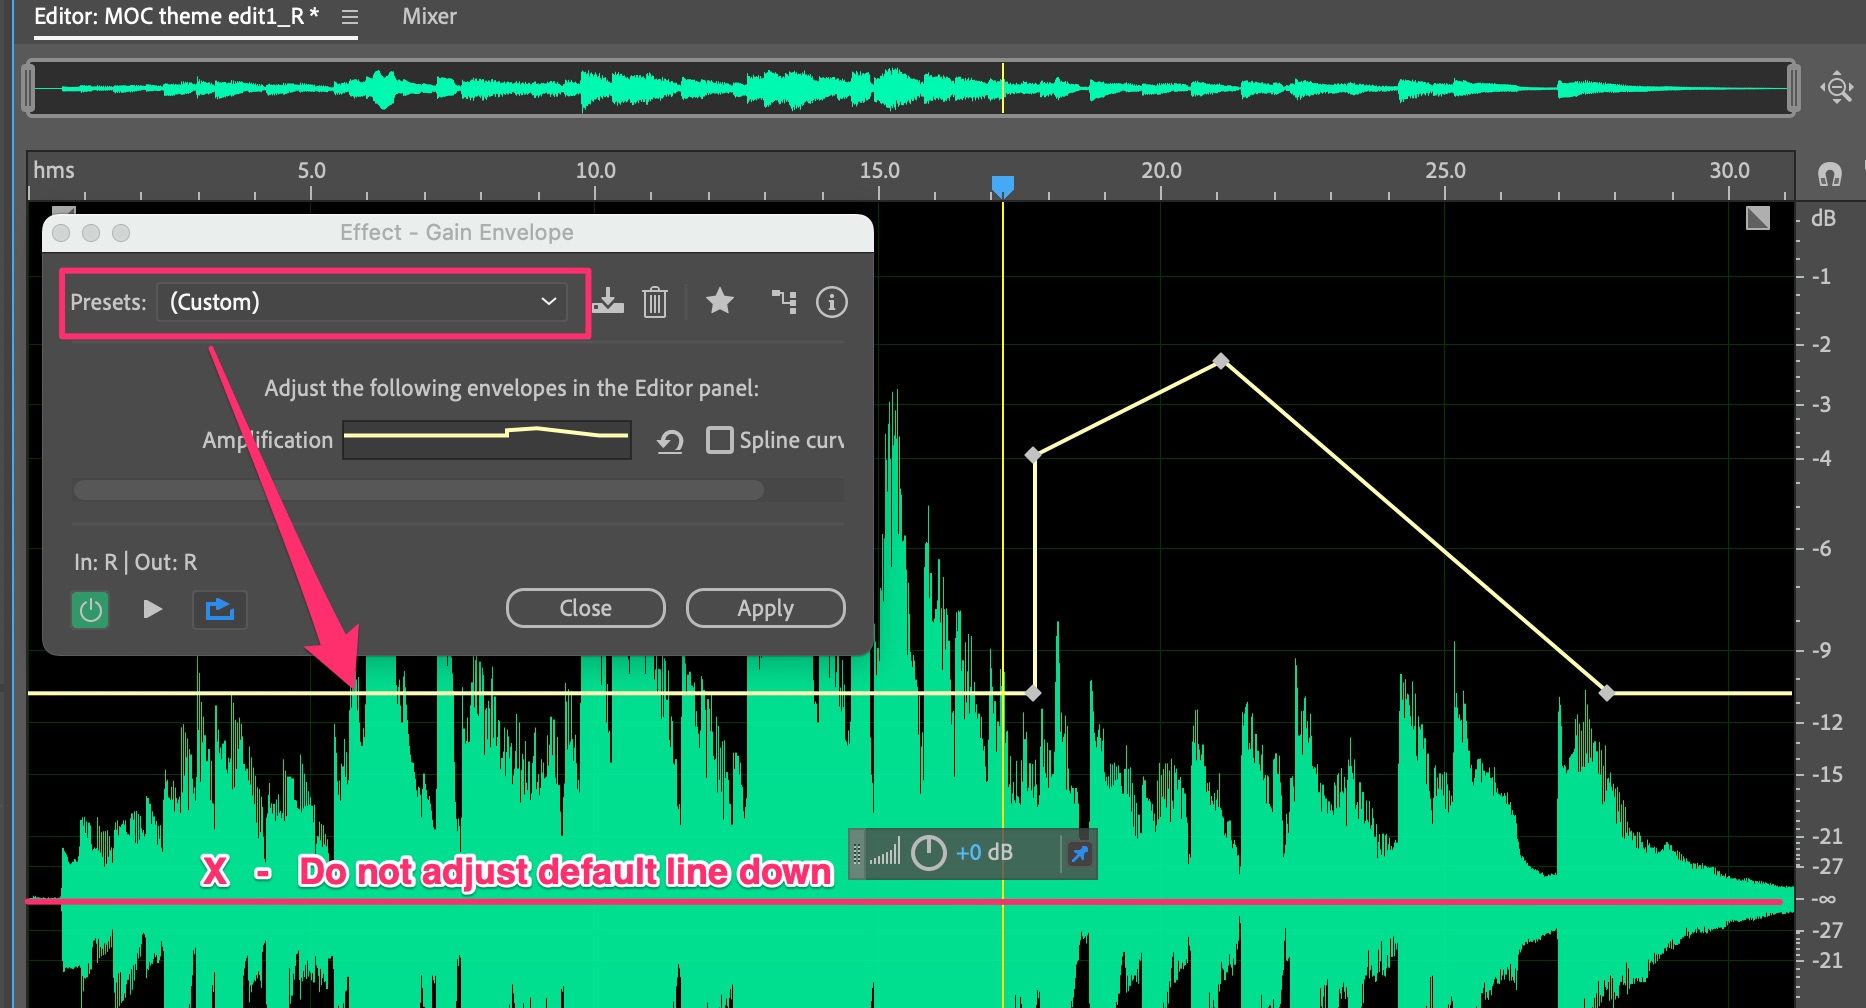Switch to the Mixer tab
This screenshot has width=1866, height=1008.
(429, 16)
